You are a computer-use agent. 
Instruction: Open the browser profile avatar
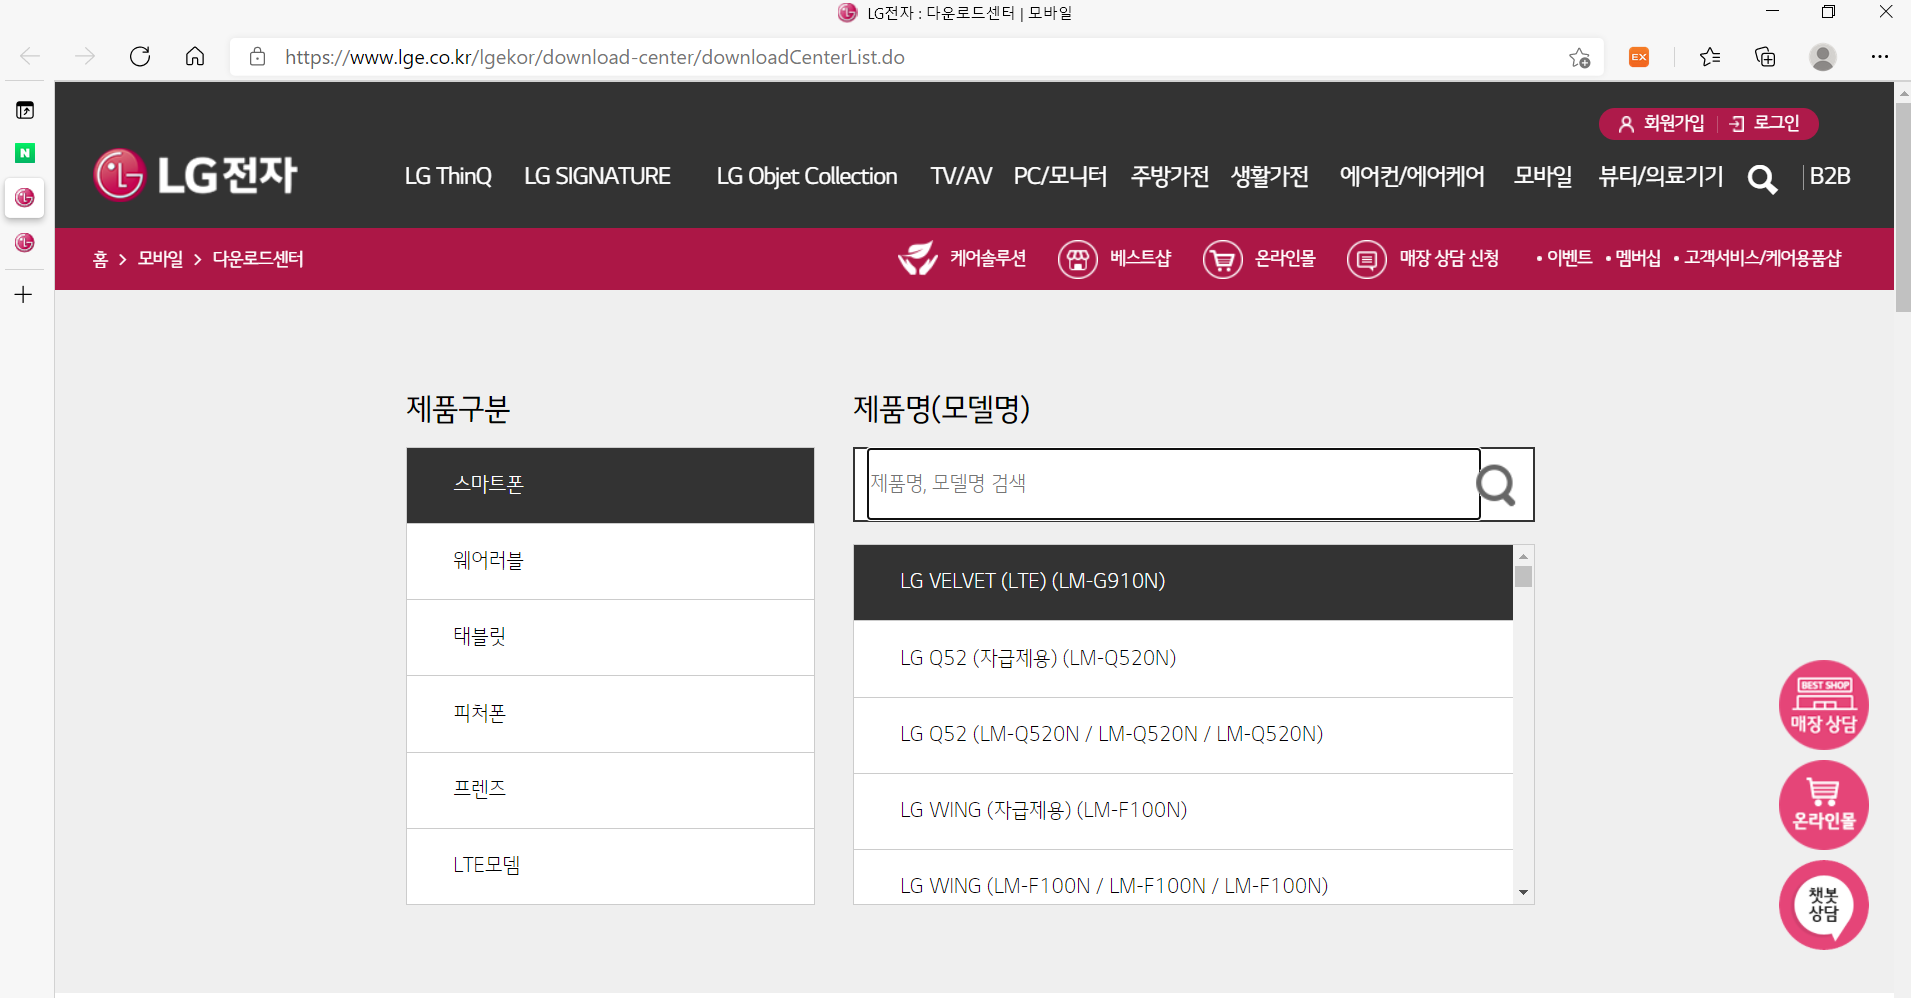point(1823,57)
